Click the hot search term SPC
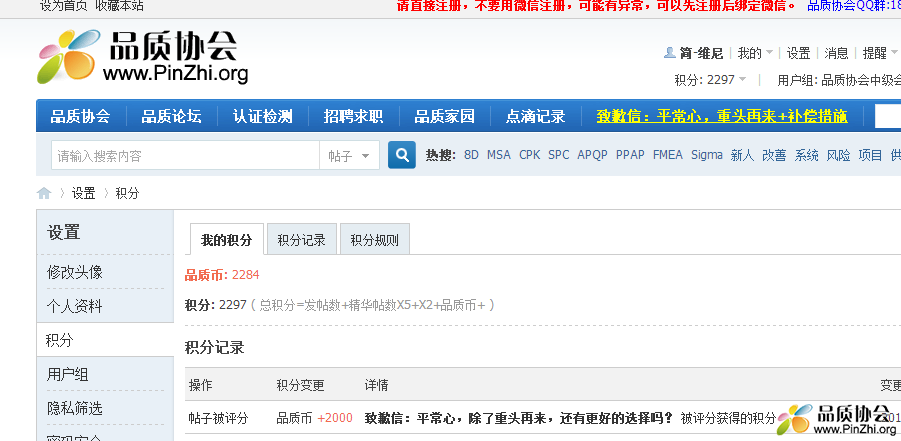901x441 pixels. pos(559,155)
